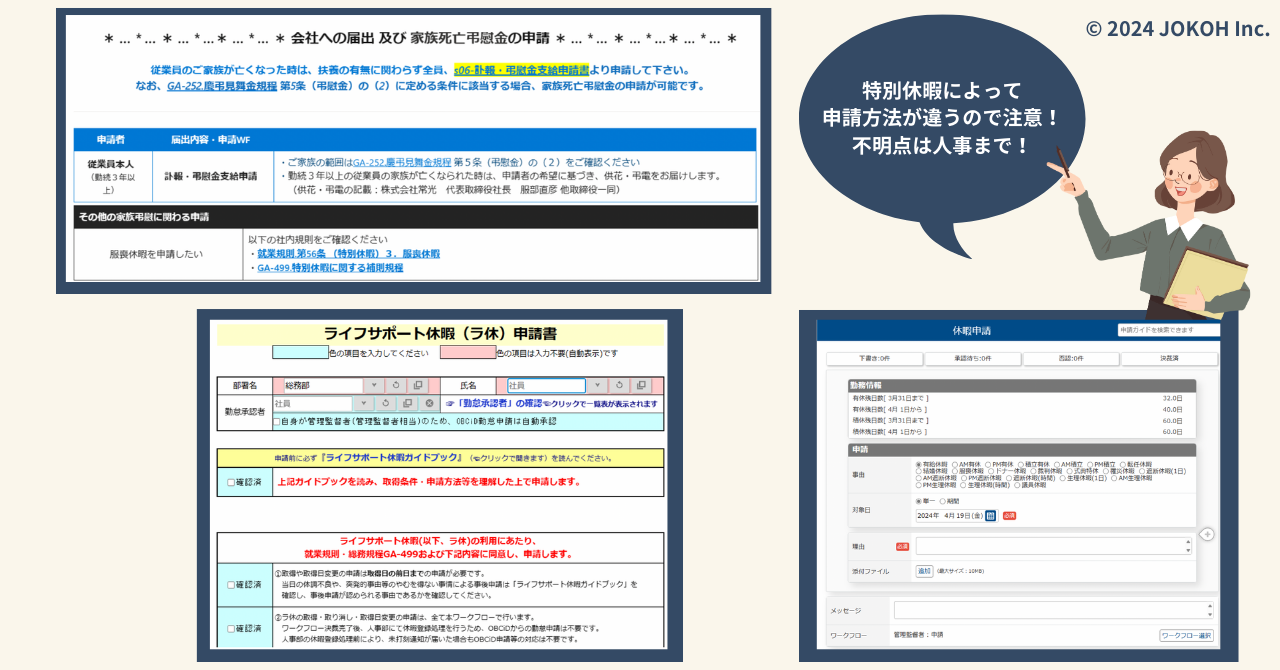Select the 罹災休暇 radio button
This screenshot has width=1280, height=670.
[1106, 471]
